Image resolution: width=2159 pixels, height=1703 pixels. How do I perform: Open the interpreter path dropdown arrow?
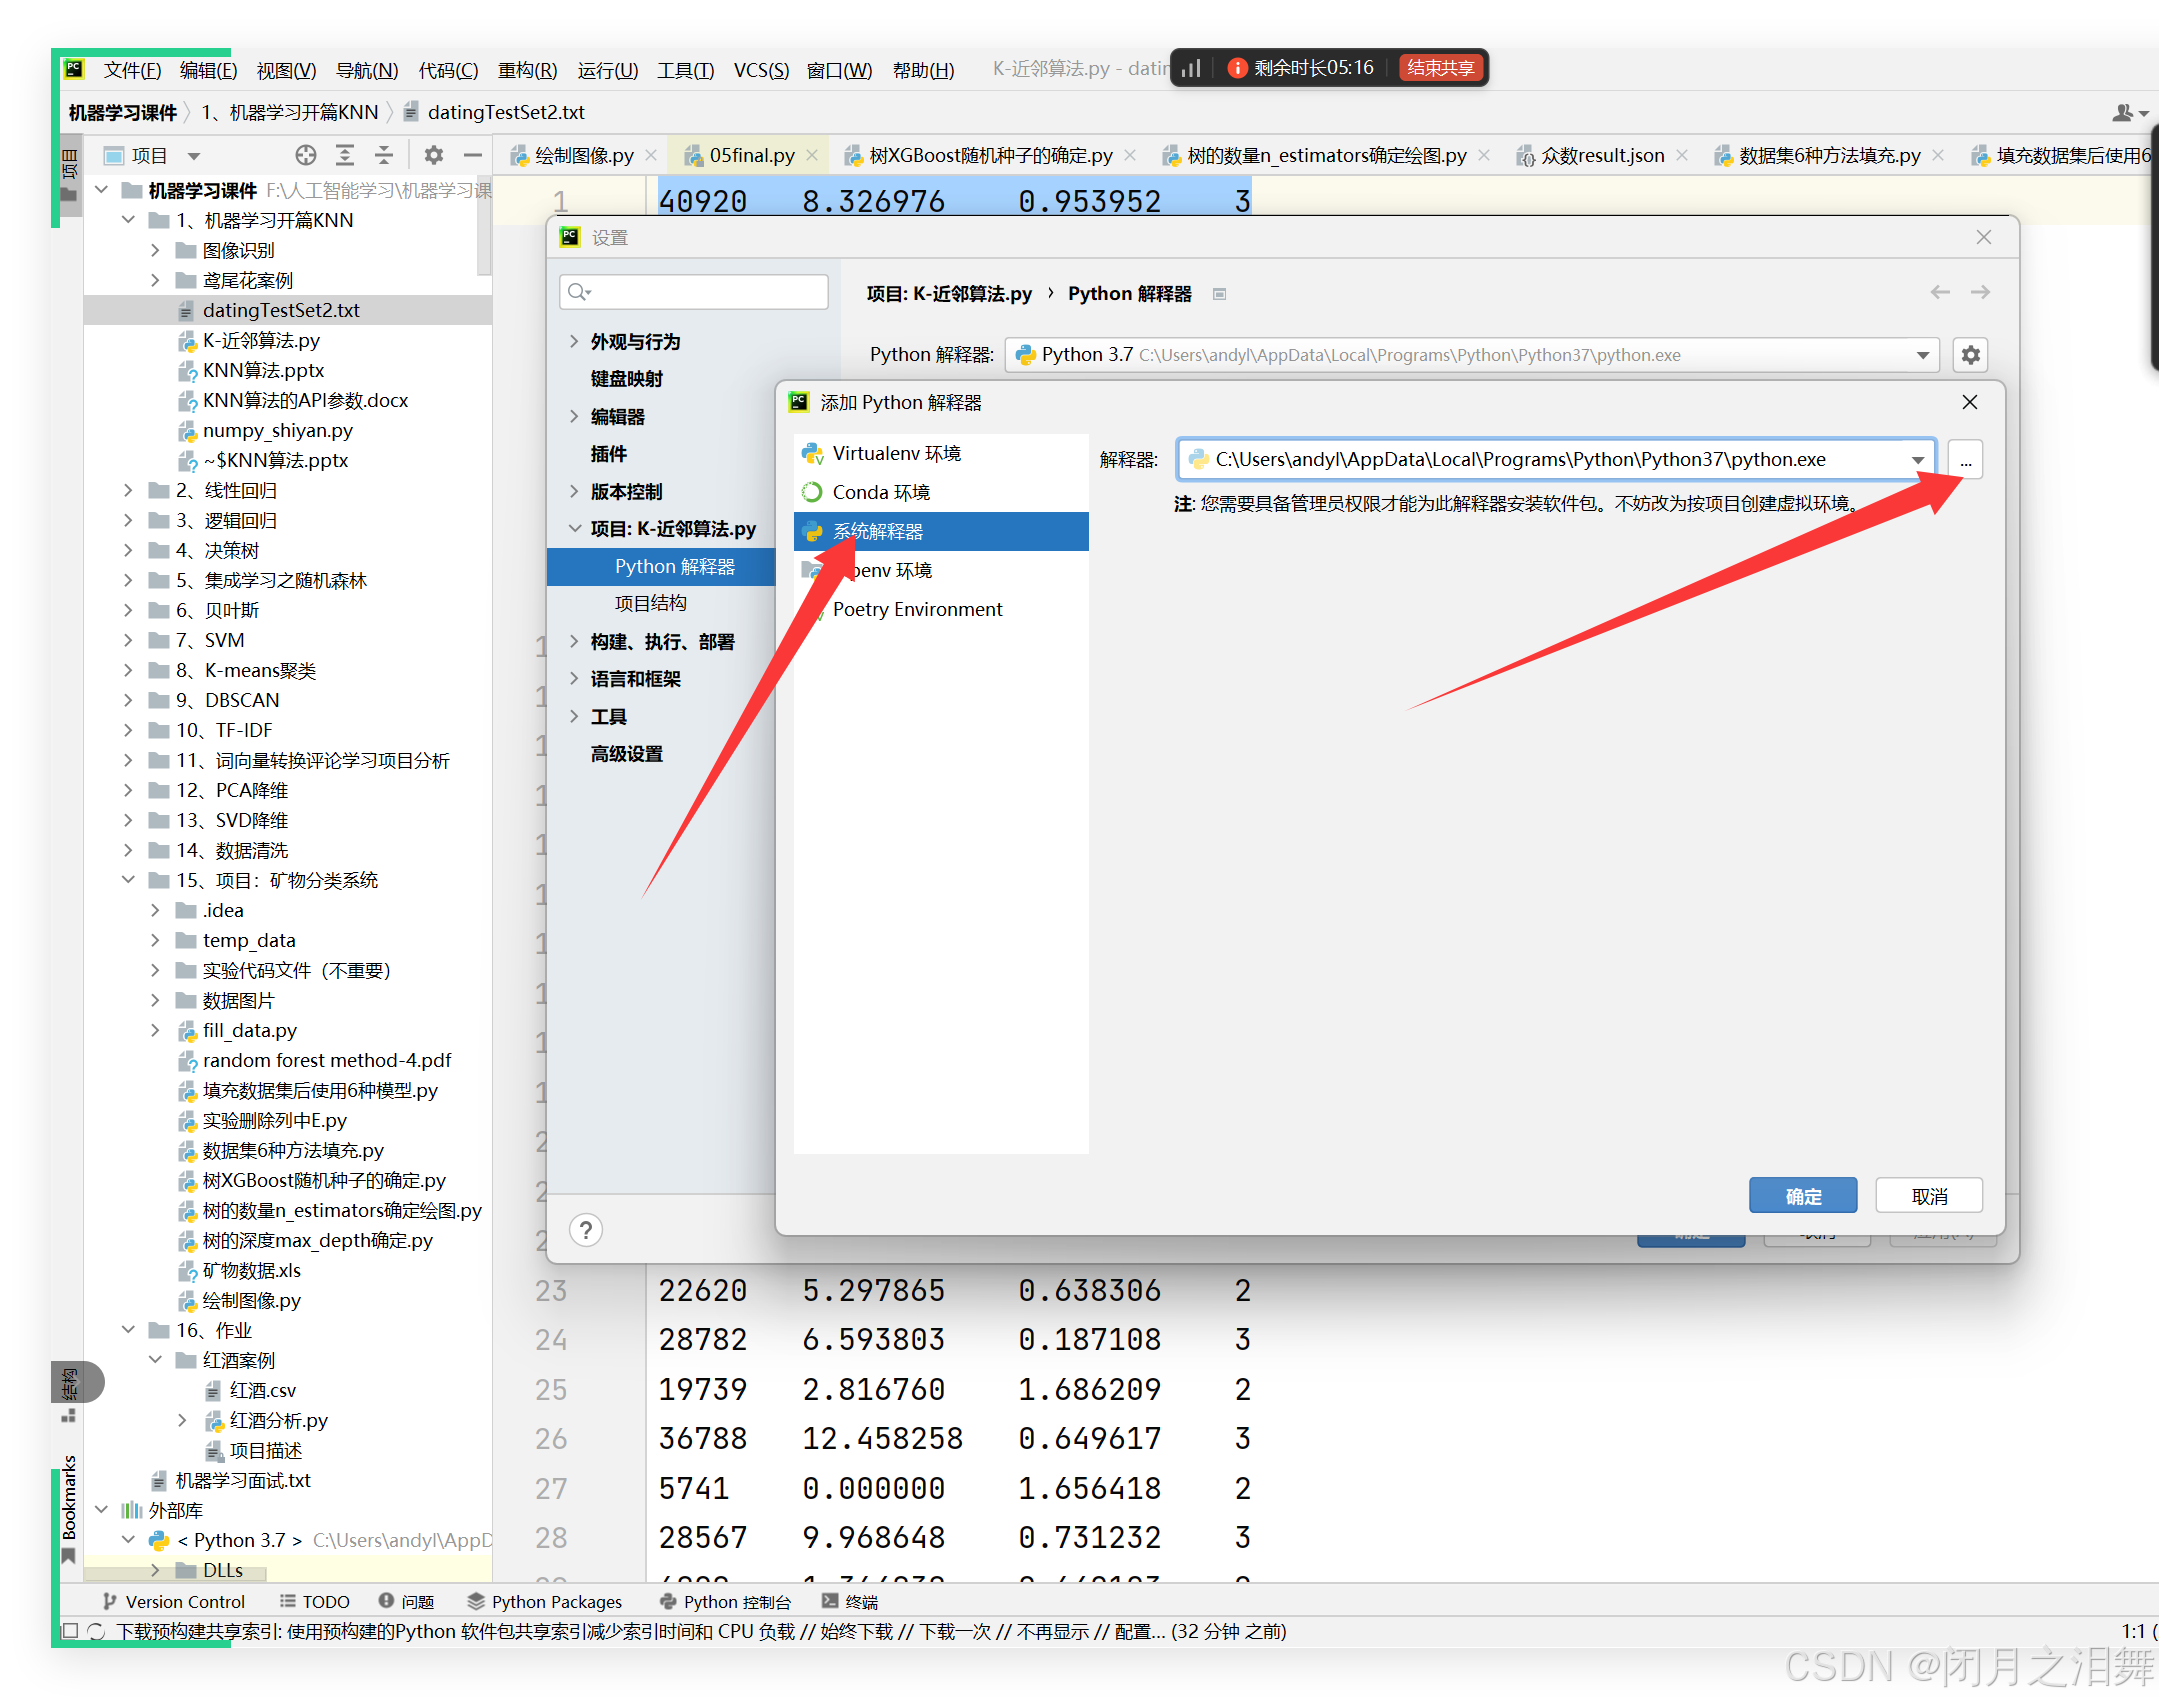[1917, 460]
